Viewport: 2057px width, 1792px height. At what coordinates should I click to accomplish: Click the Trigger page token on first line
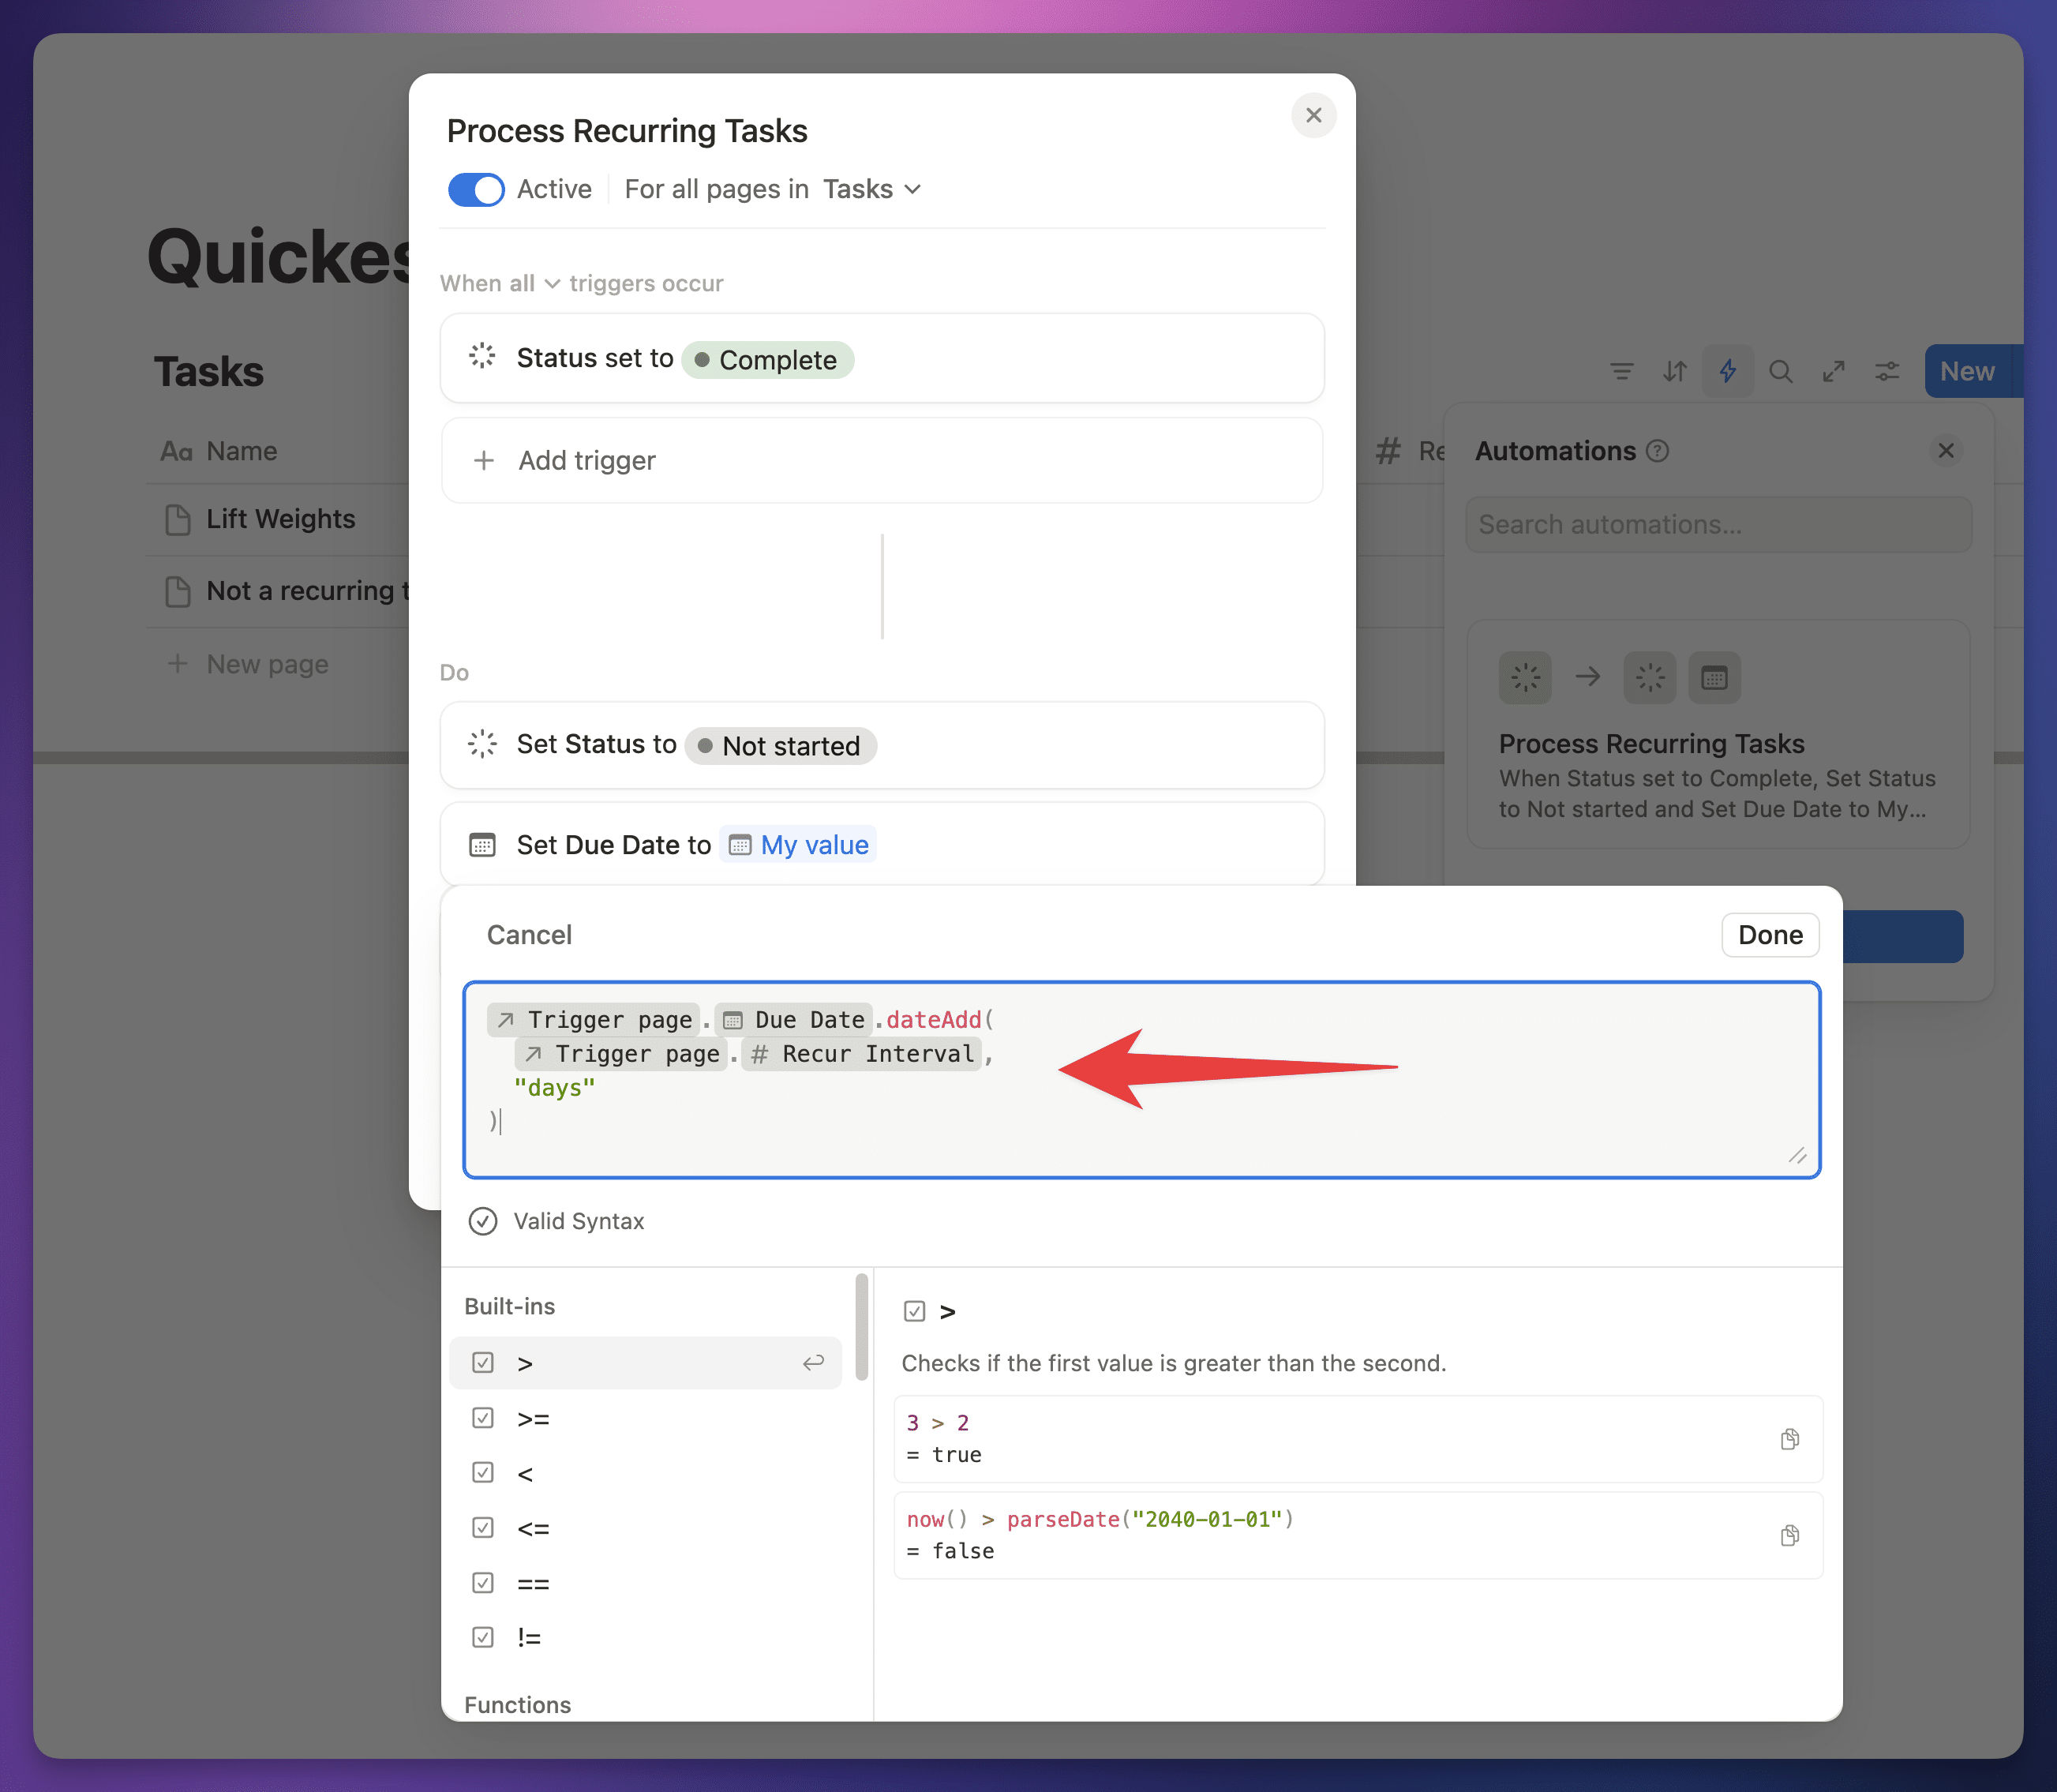click(x=594, y=1020)
